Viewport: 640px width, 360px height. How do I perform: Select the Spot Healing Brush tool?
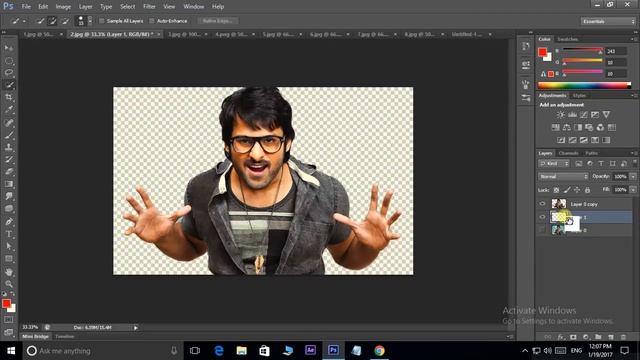(9, 122)
